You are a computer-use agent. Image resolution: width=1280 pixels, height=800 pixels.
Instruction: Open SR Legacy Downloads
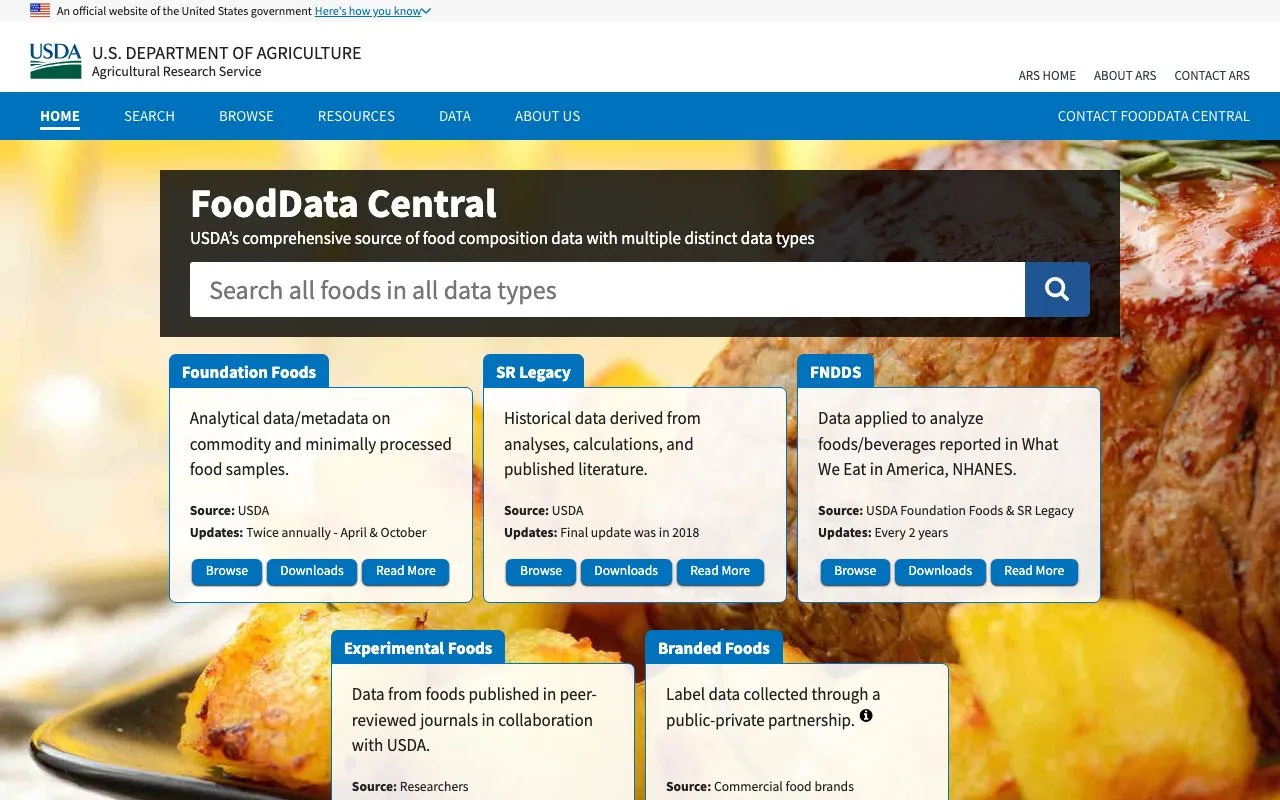pyautogui.click(x=626, y=571)
